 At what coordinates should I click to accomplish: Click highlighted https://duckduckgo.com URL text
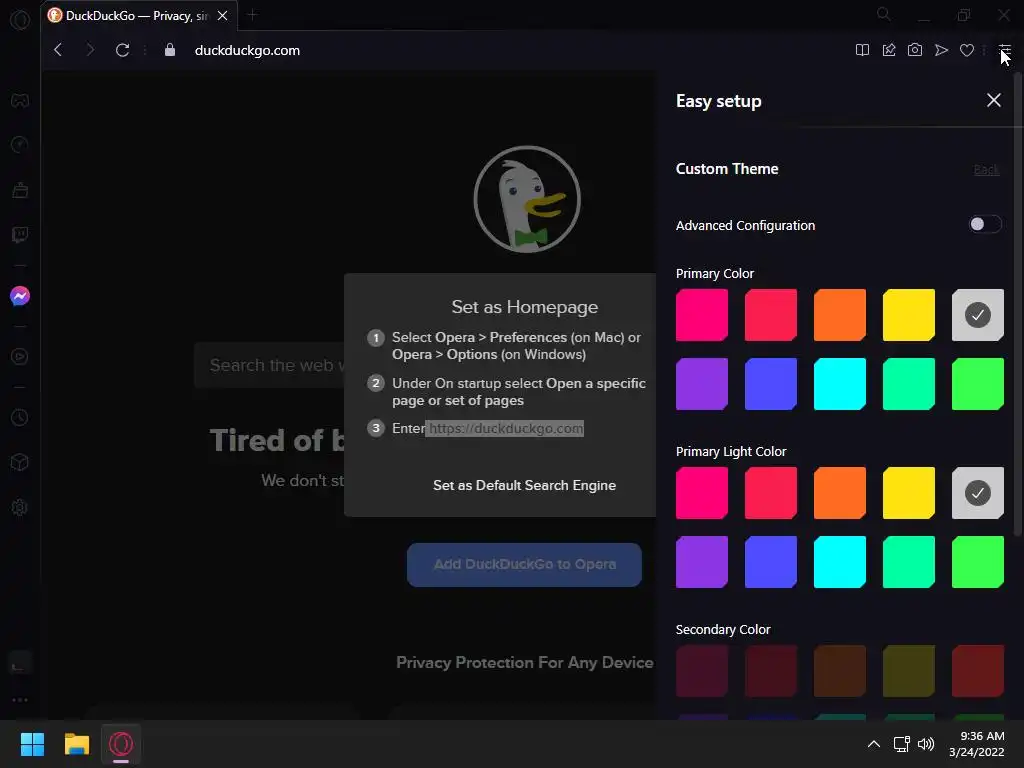505,428
